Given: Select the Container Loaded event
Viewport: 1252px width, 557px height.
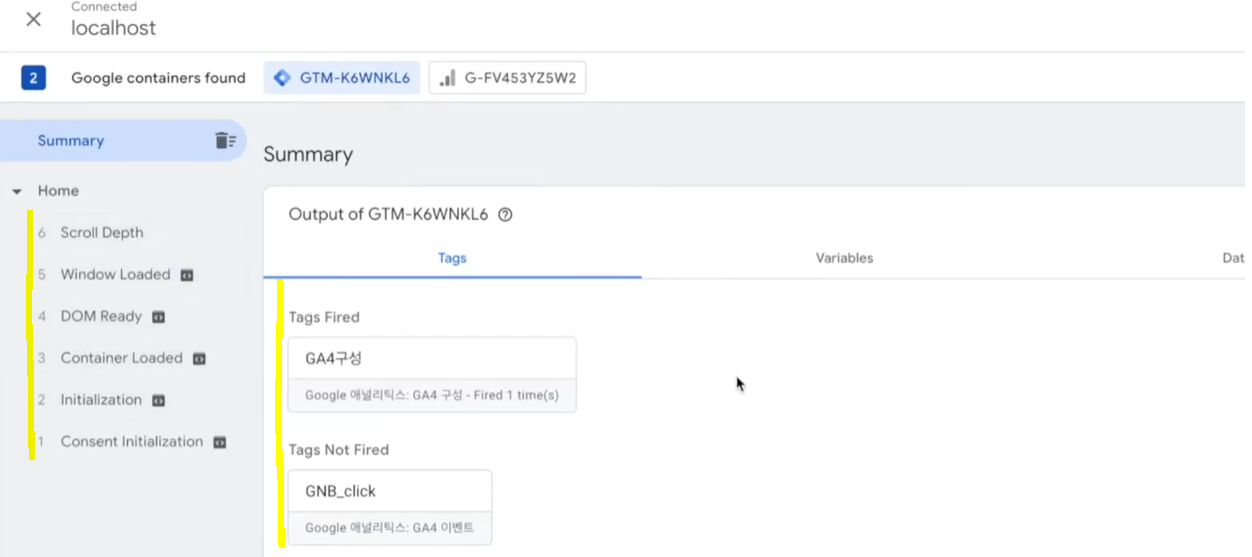Looking at the screenshot, I should [122, 358].
